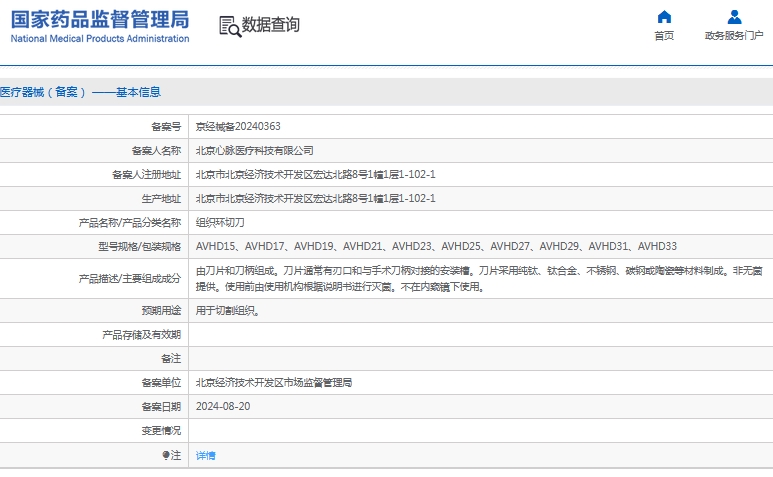Click the ●注 row label
Screen dimensions: 773x477
172,455
